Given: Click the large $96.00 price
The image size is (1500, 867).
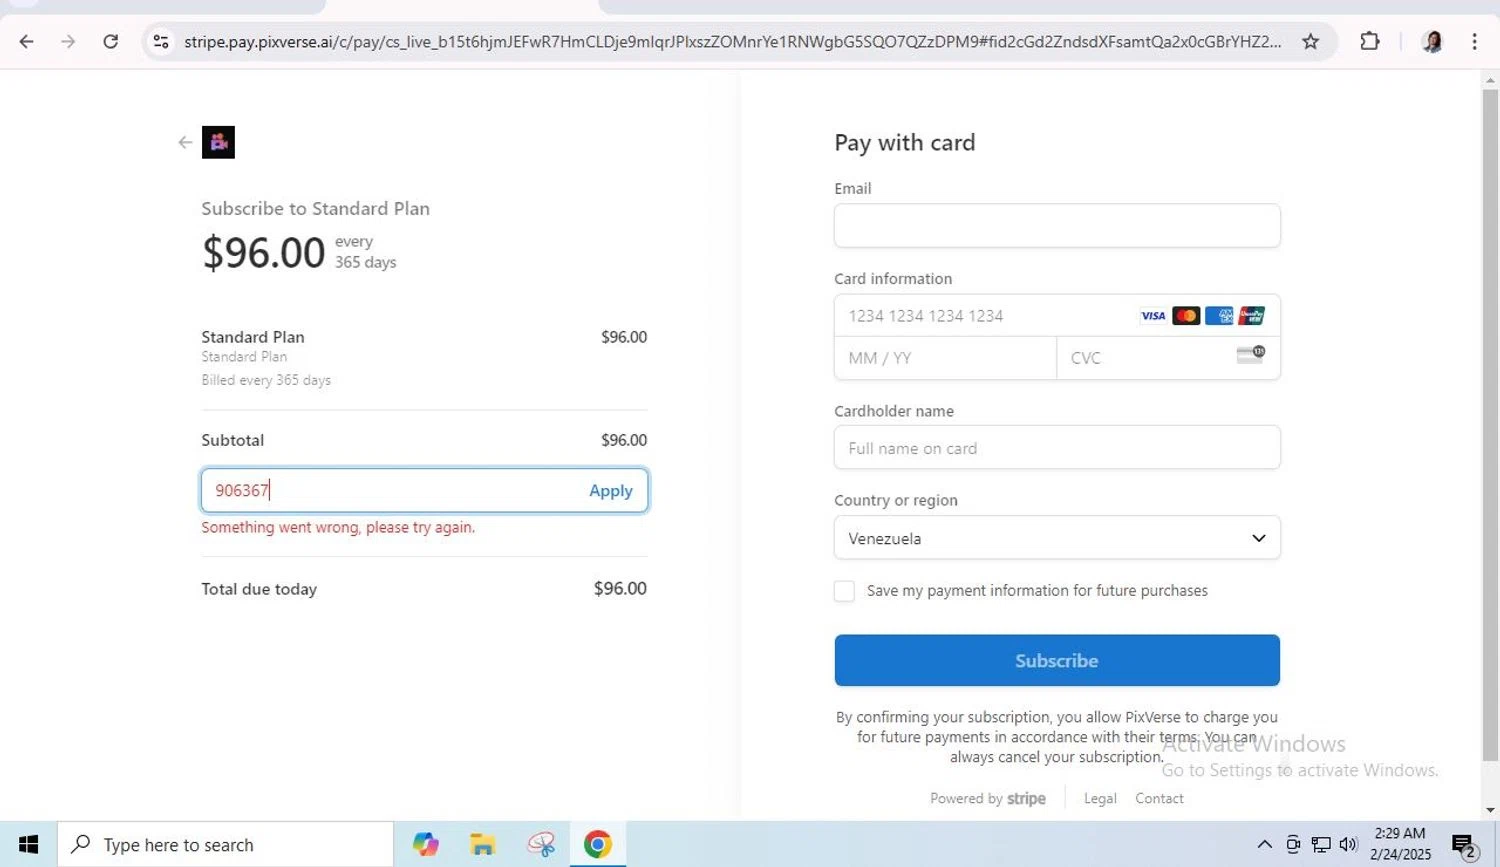Looking at the screenshot, I should pyautogui.click(x=264, y=252).
